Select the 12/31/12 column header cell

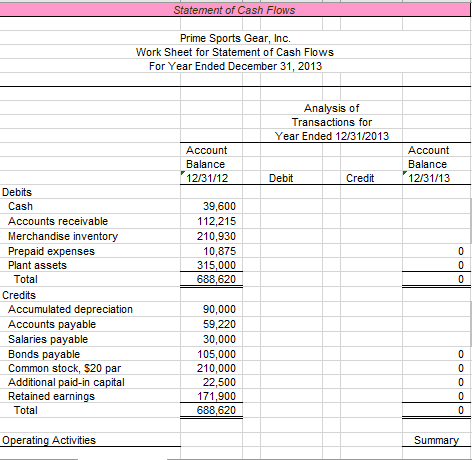pos(211,178)
